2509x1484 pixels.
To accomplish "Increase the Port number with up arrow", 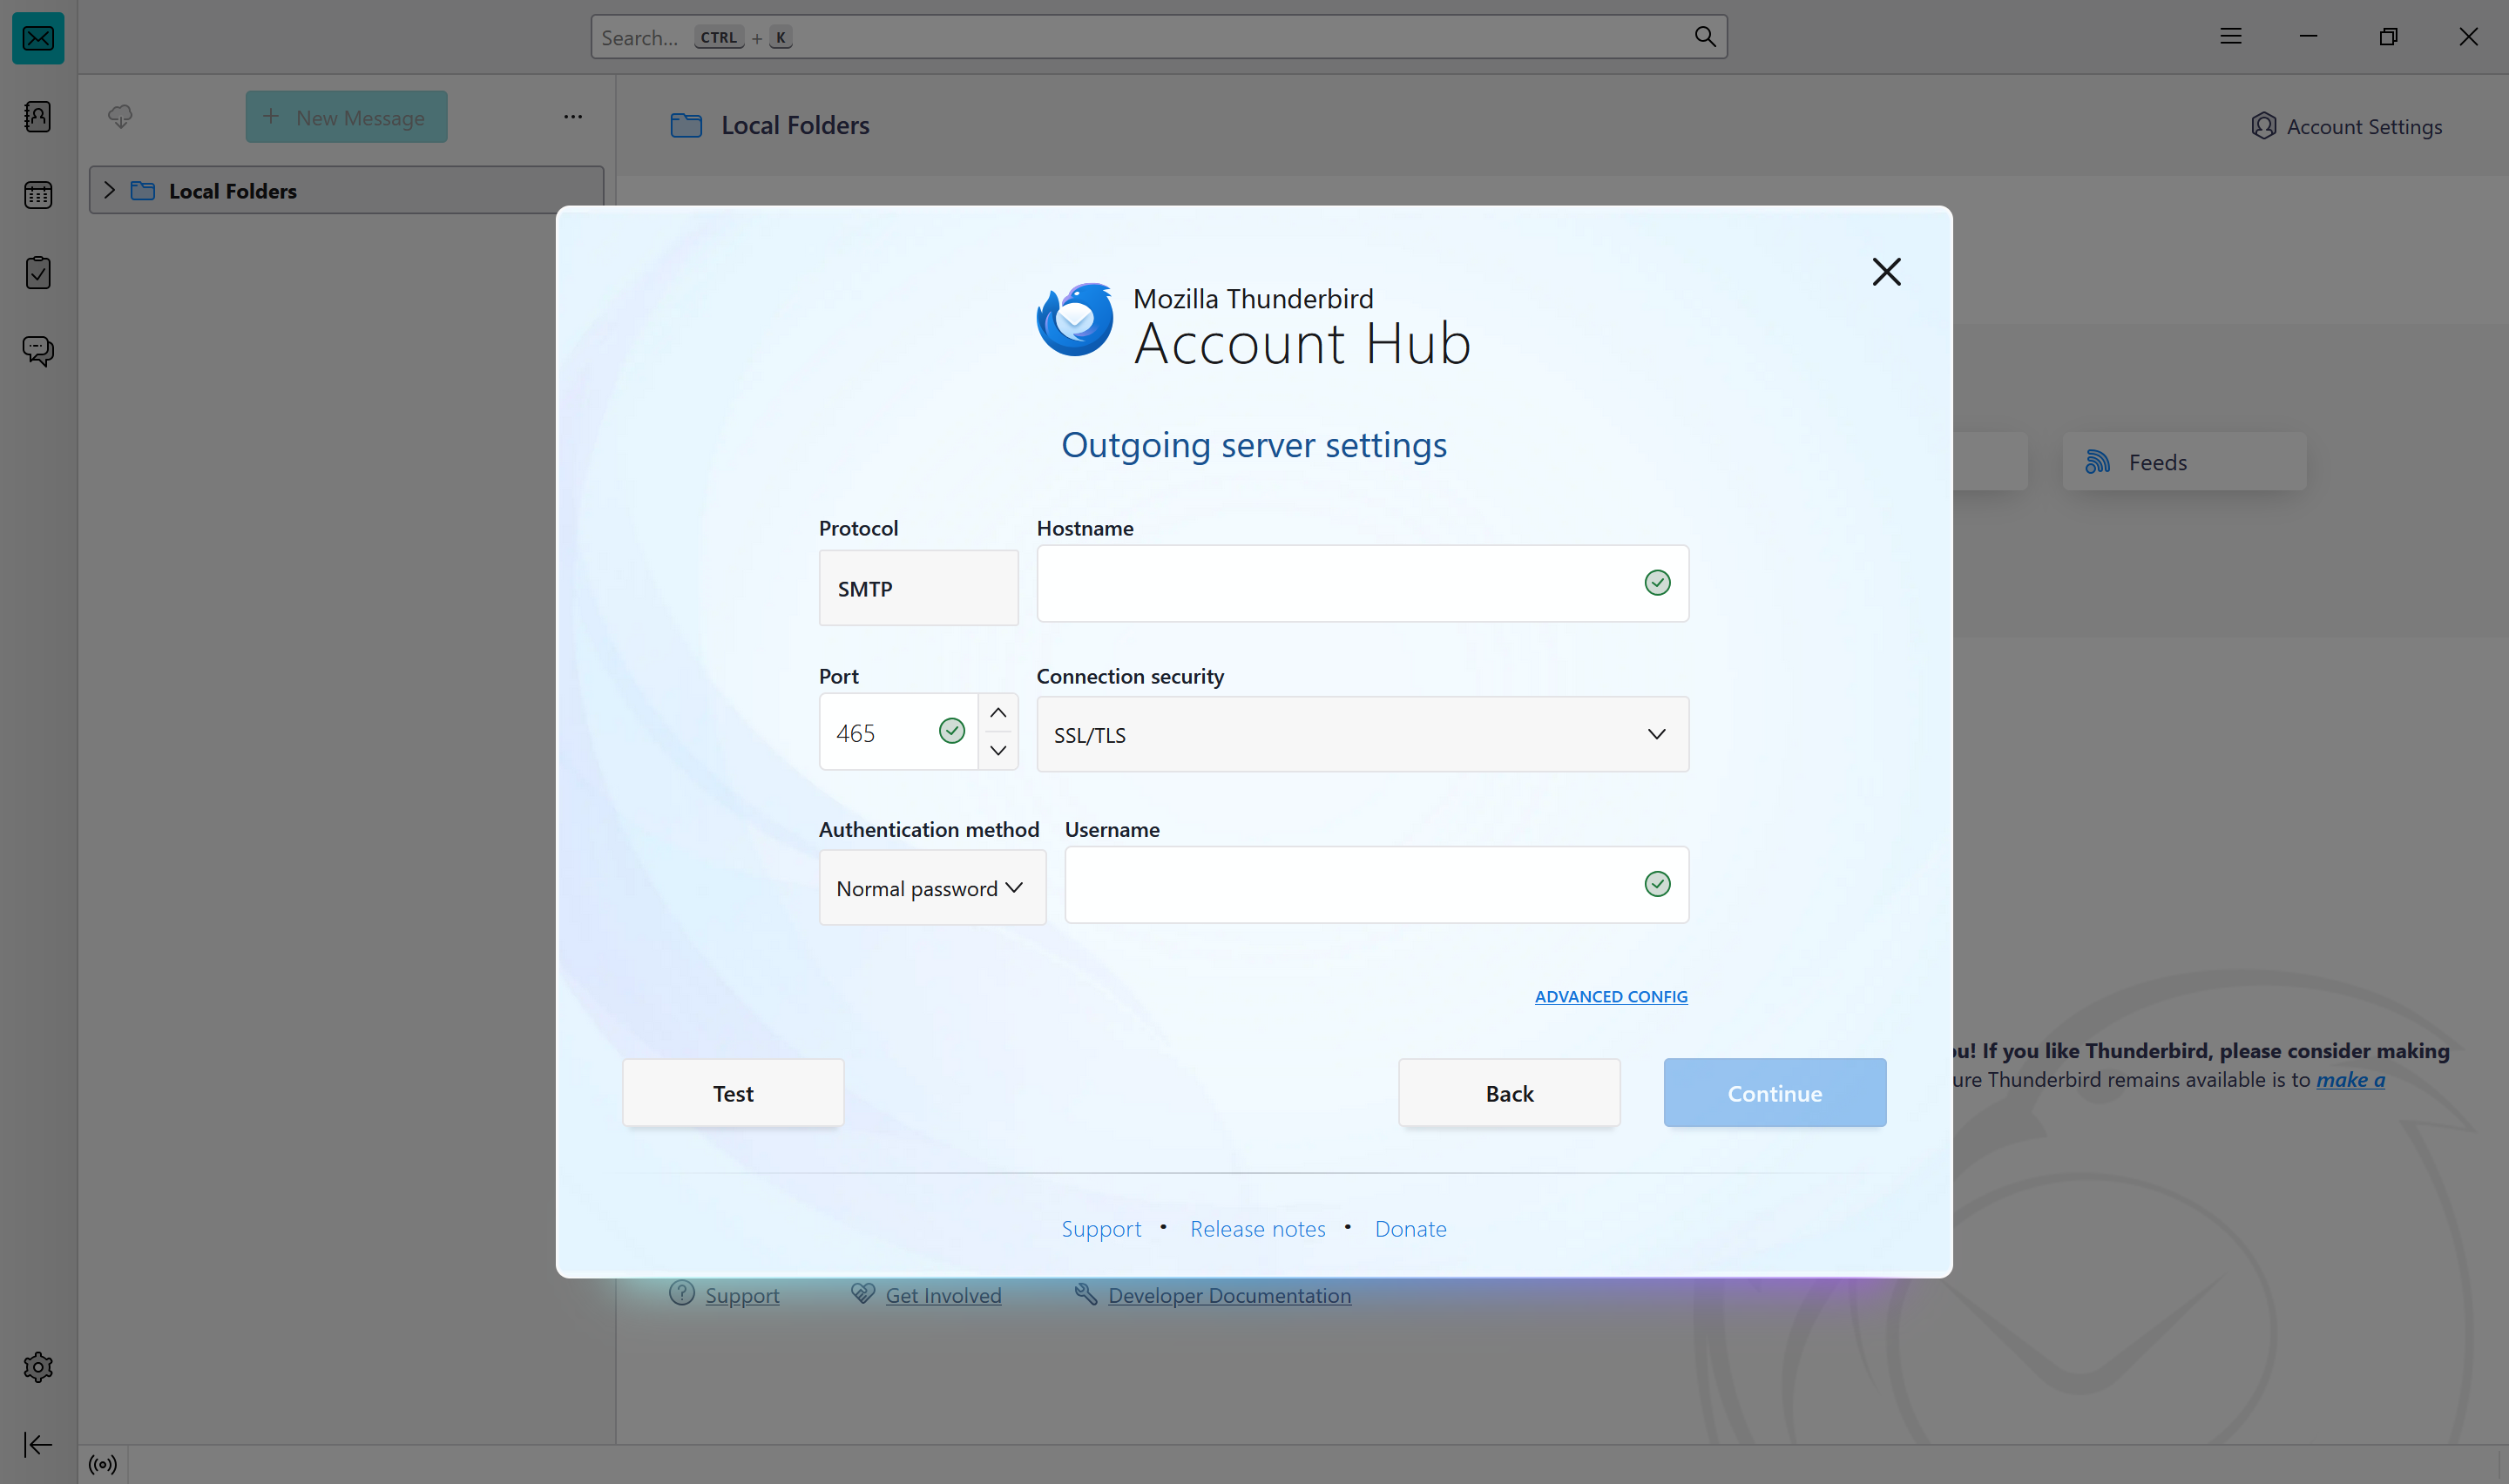I will click(998, 713).
